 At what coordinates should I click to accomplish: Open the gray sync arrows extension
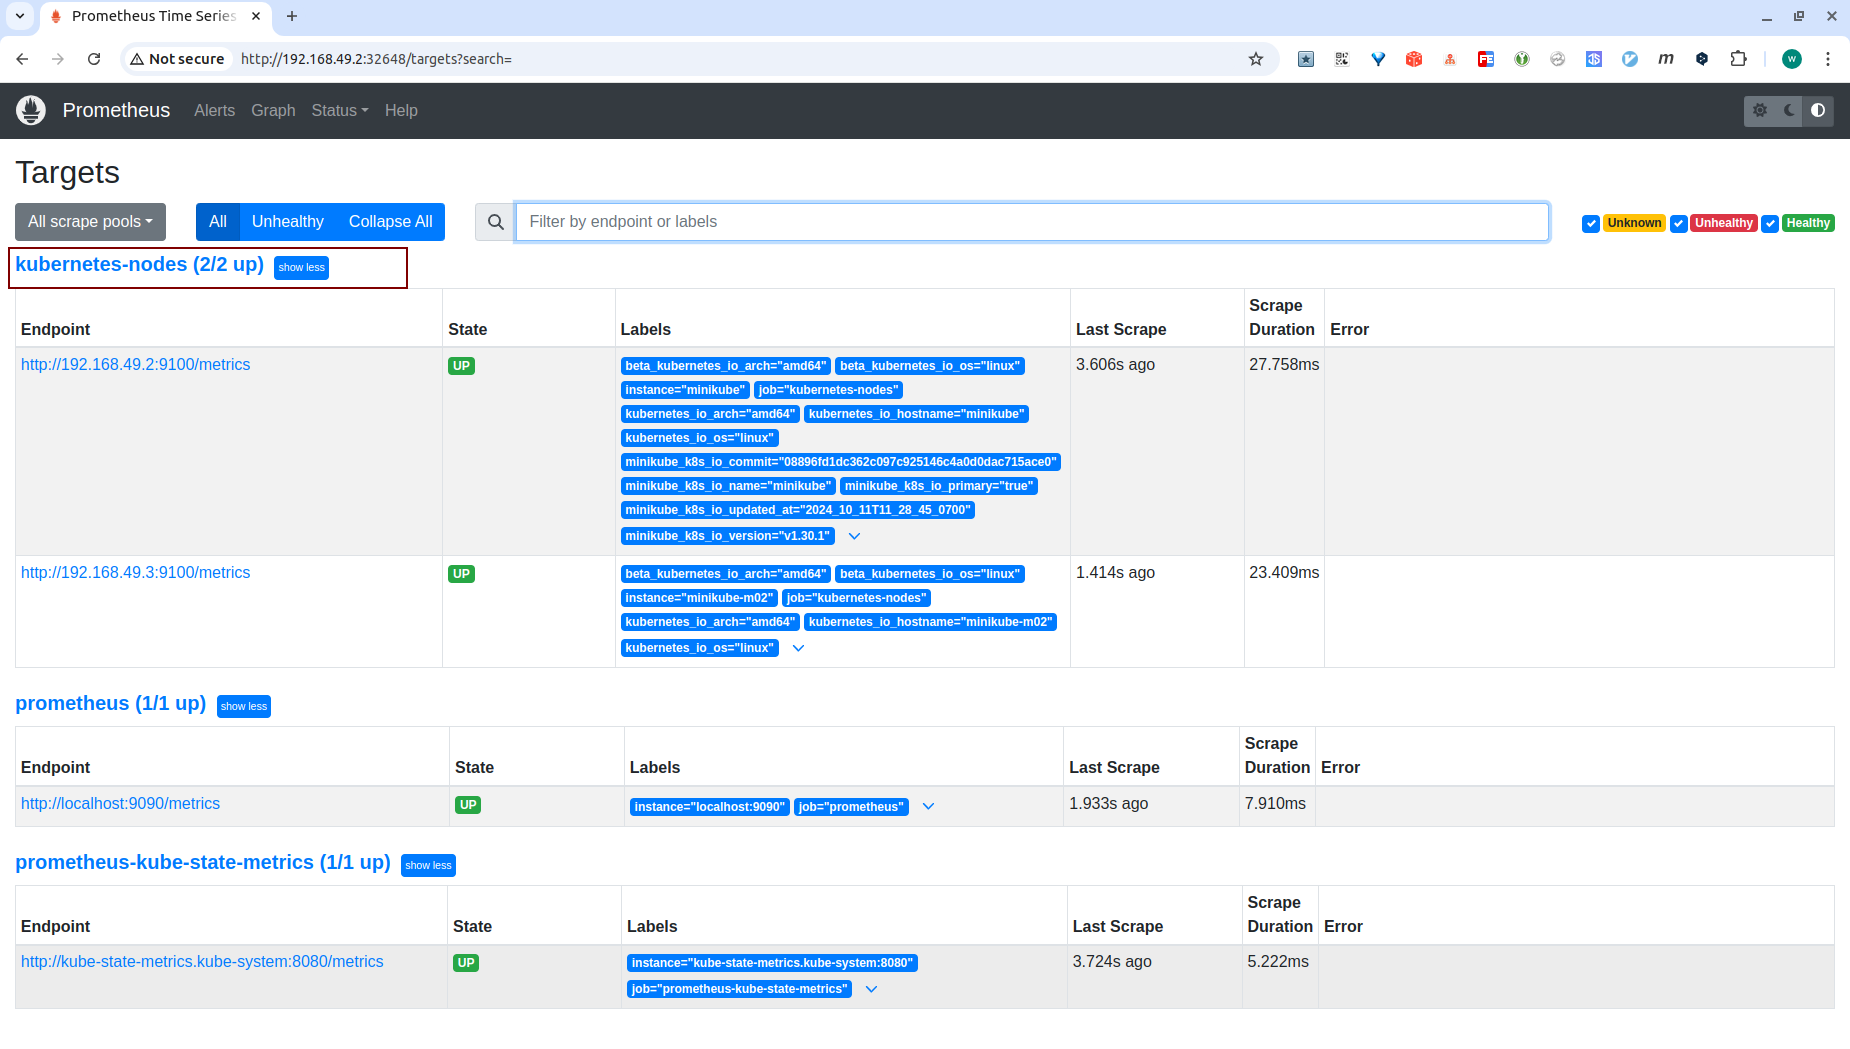(x=1558, y=59)
